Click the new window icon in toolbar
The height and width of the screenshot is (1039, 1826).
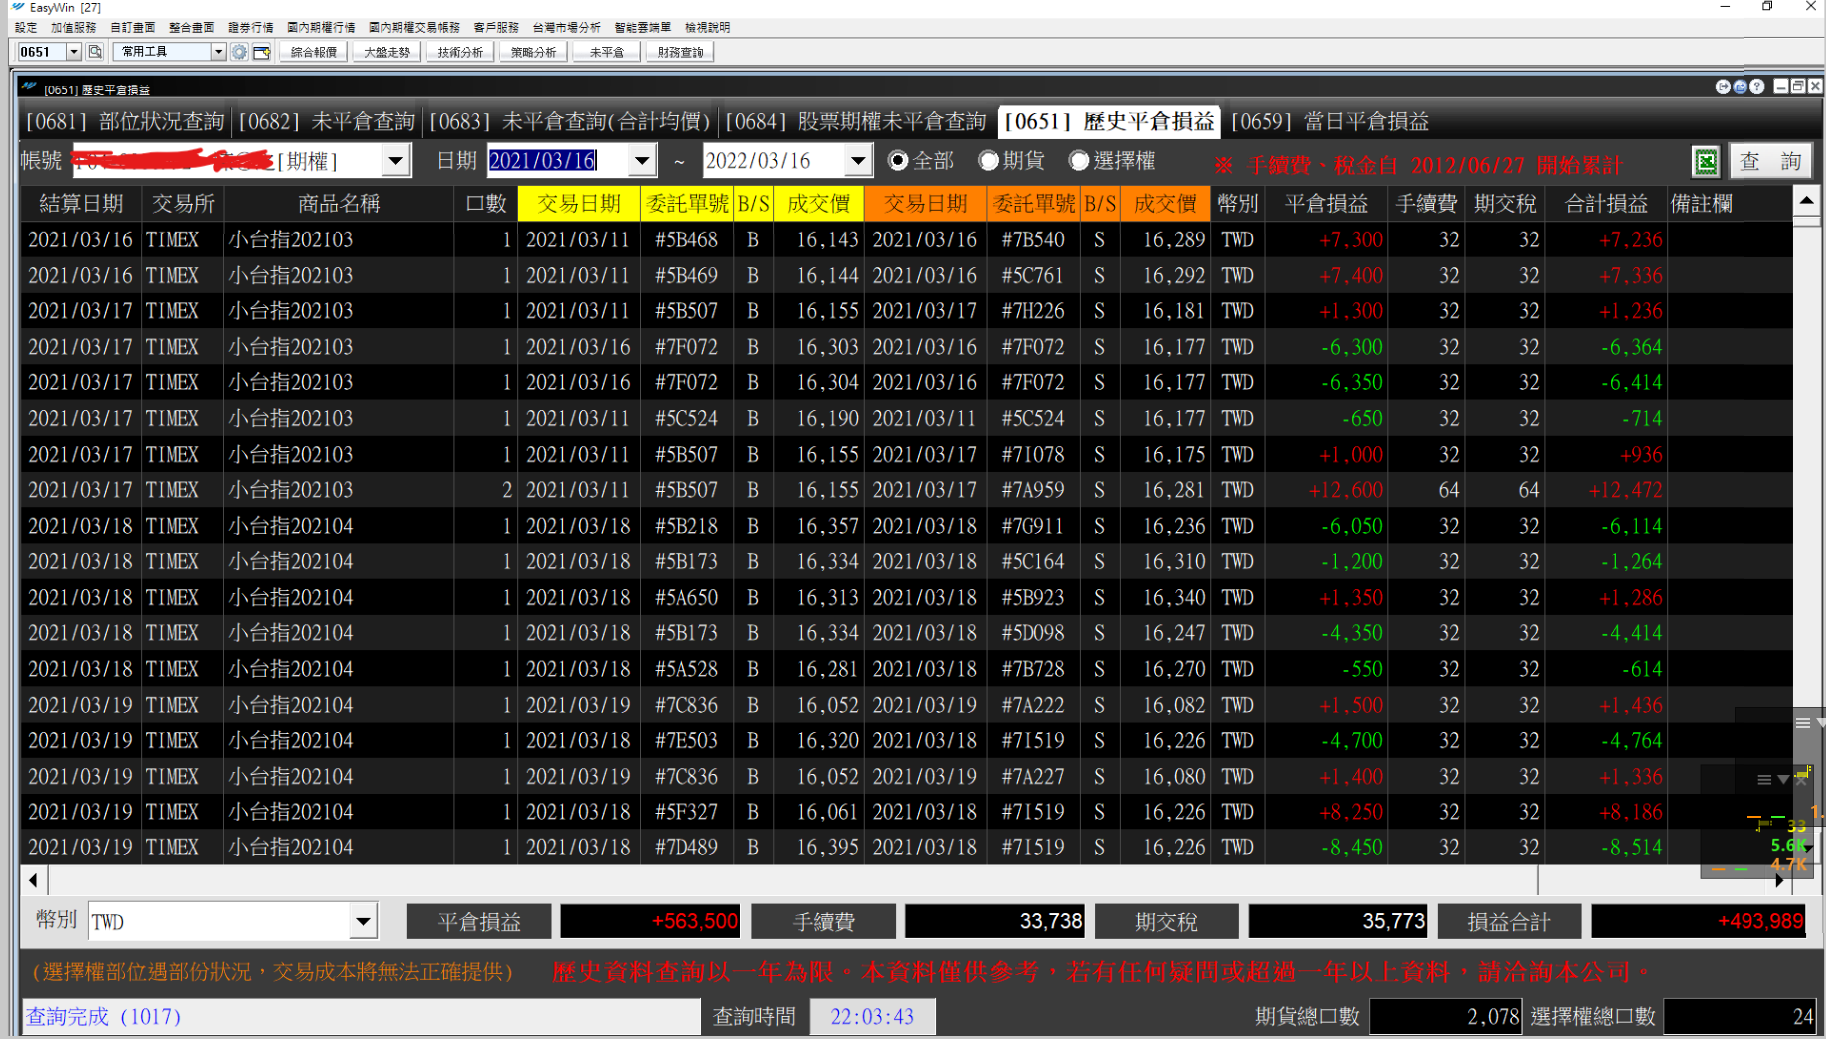[262, 52]
